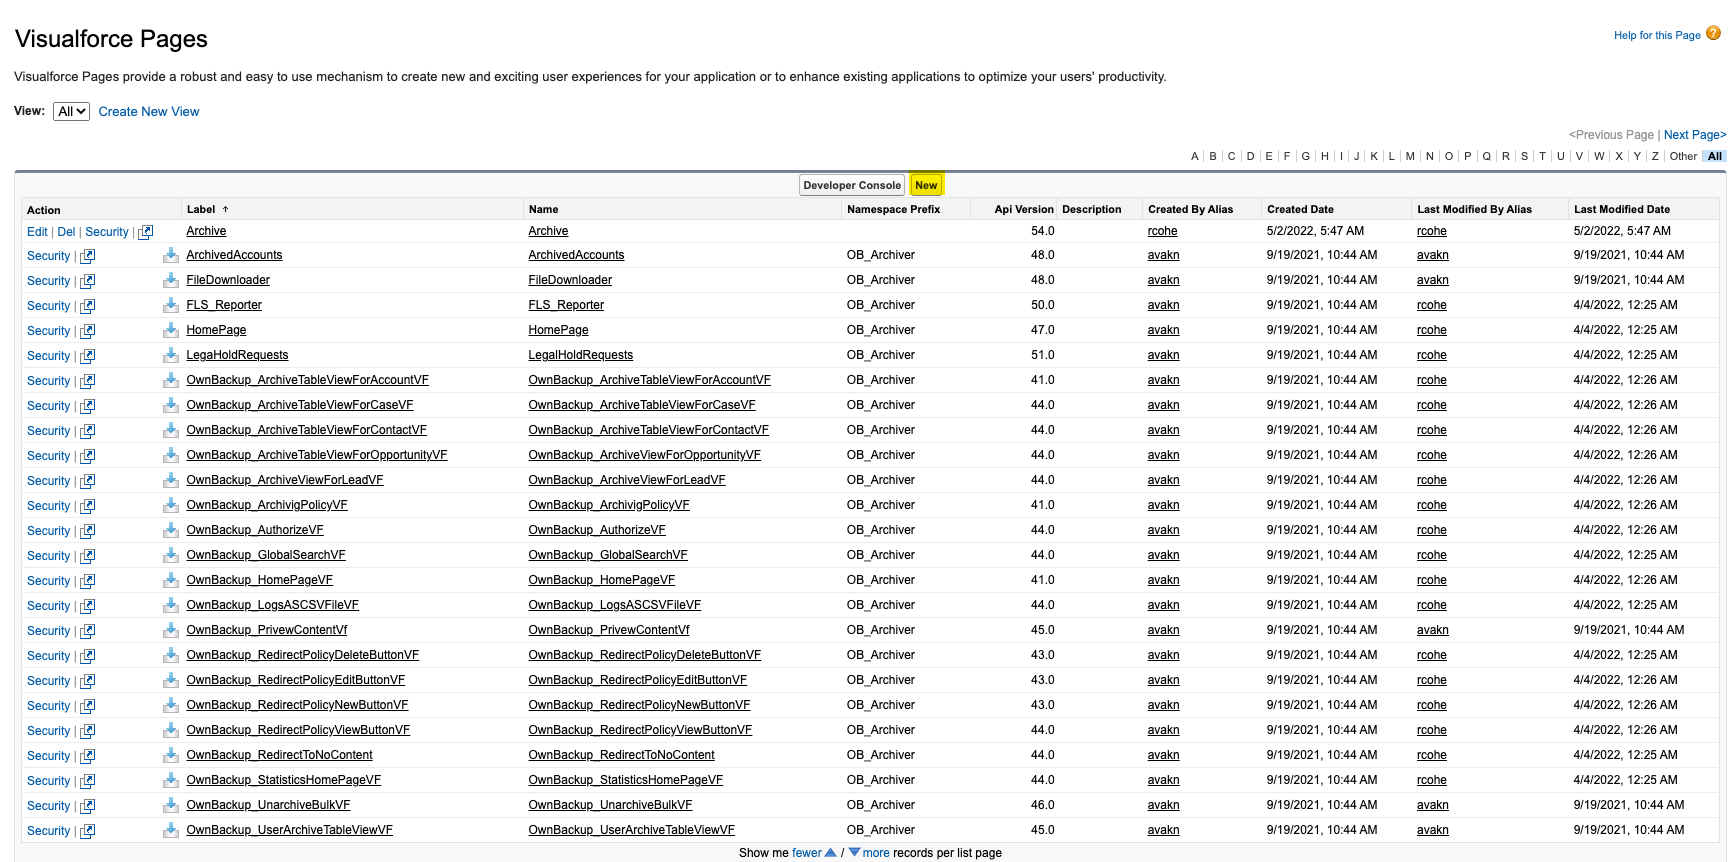Show fewer records using up arrow

830,853
